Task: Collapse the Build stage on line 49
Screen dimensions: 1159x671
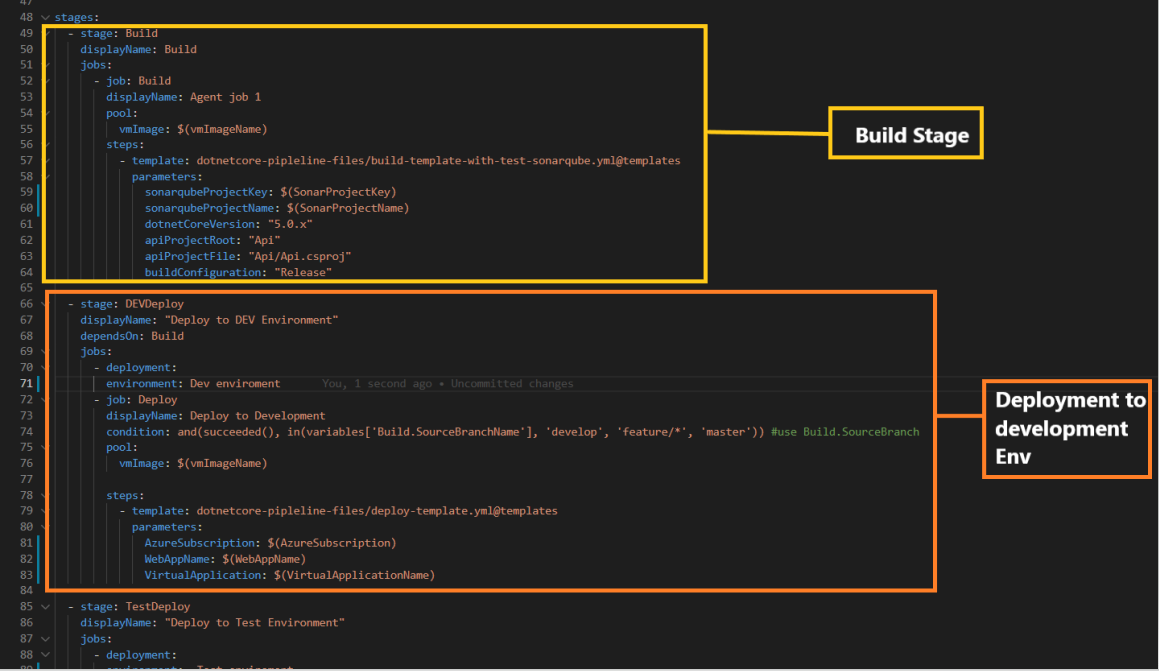Action: (x=44, y=33)
